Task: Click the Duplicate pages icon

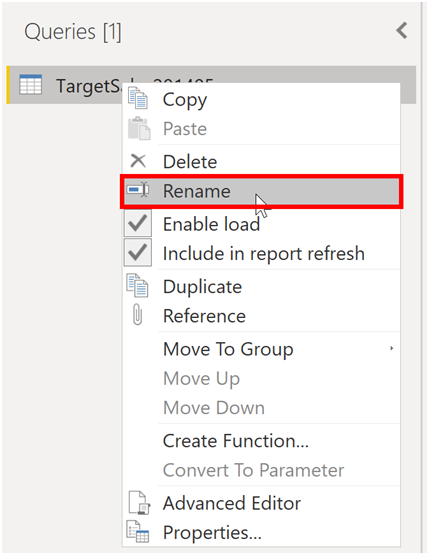Action: pyautogui.click(x=137, y=285)
